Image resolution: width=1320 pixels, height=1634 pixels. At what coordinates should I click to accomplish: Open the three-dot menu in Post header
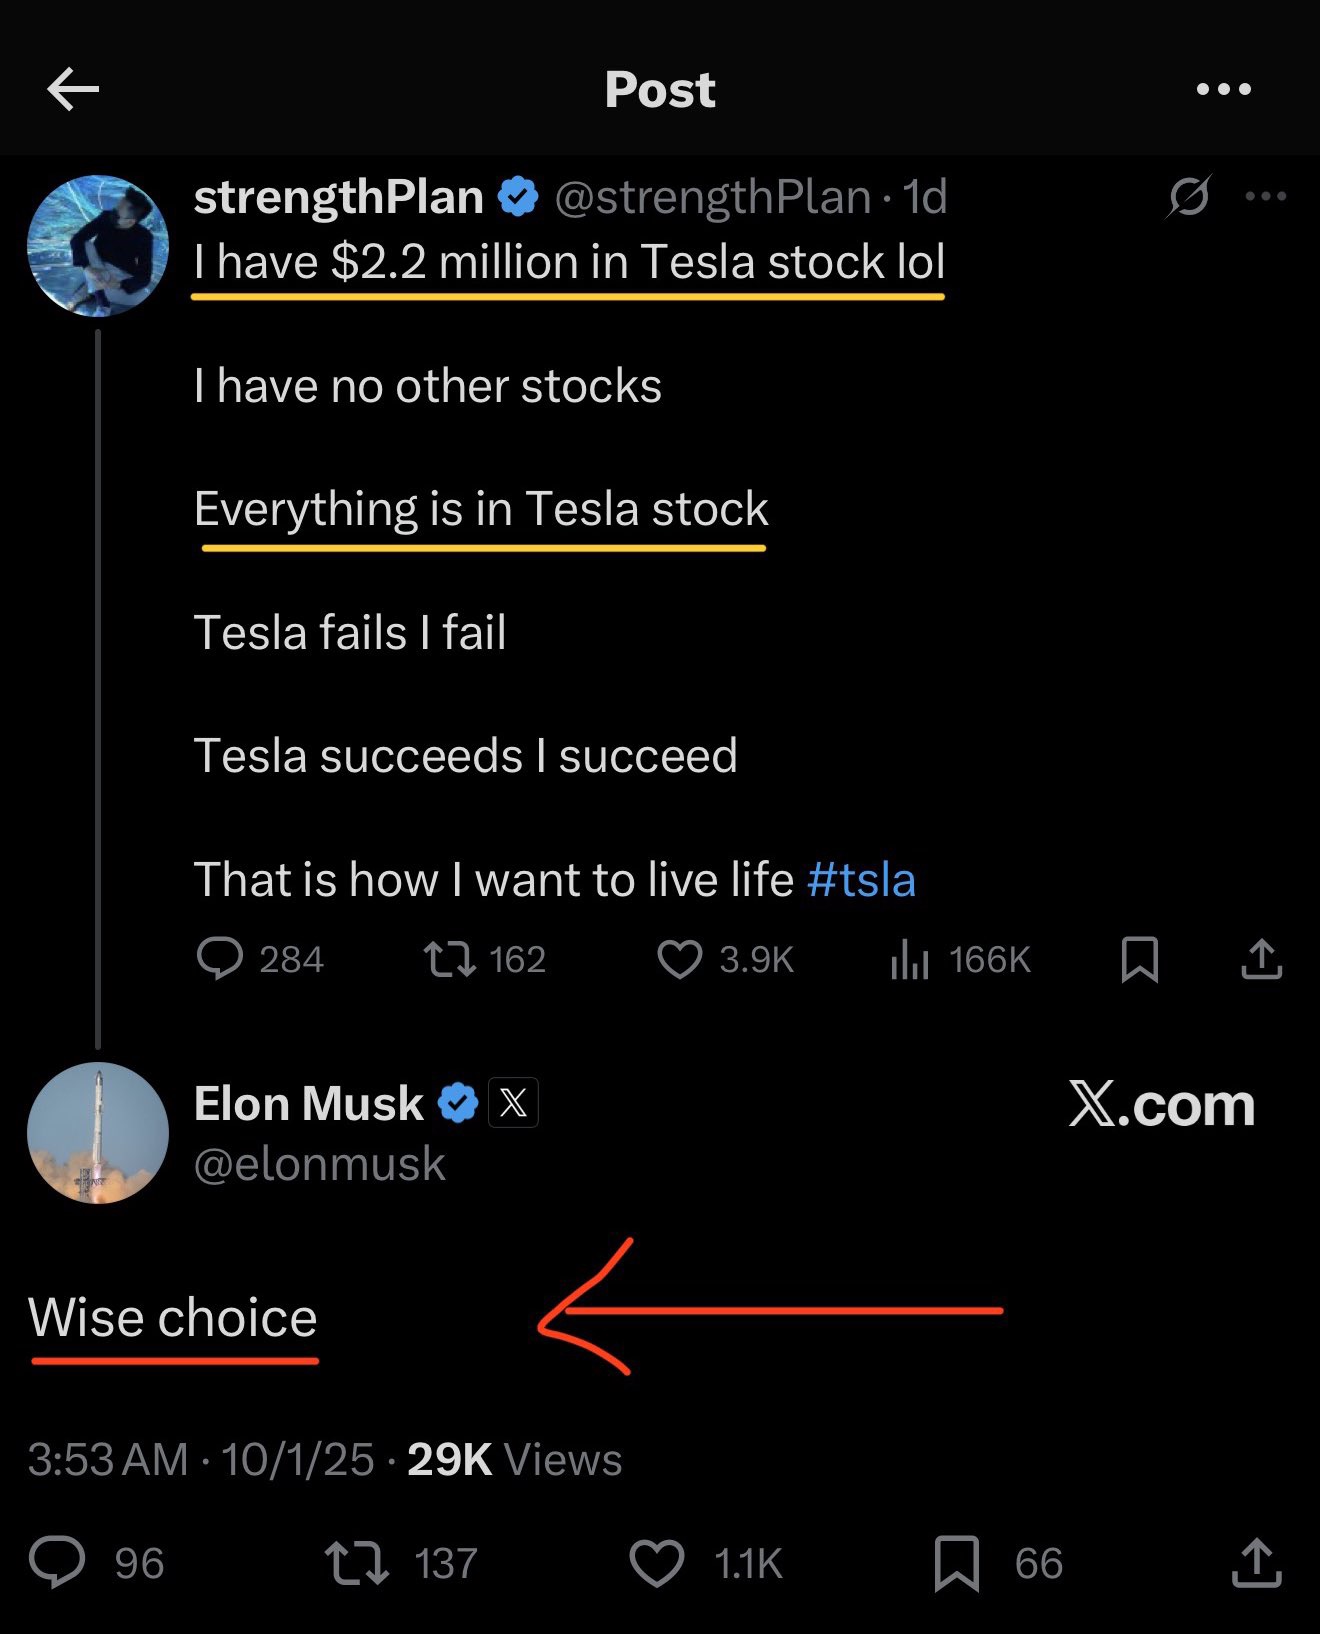tap(1224, 90)
